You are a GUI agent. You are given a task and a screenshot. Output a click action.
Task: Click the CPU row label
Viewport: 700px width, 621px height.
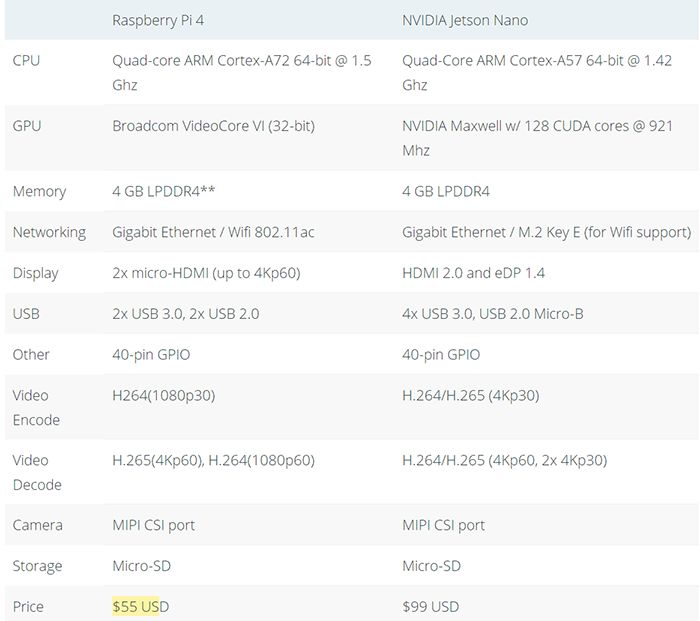point(26,61)
